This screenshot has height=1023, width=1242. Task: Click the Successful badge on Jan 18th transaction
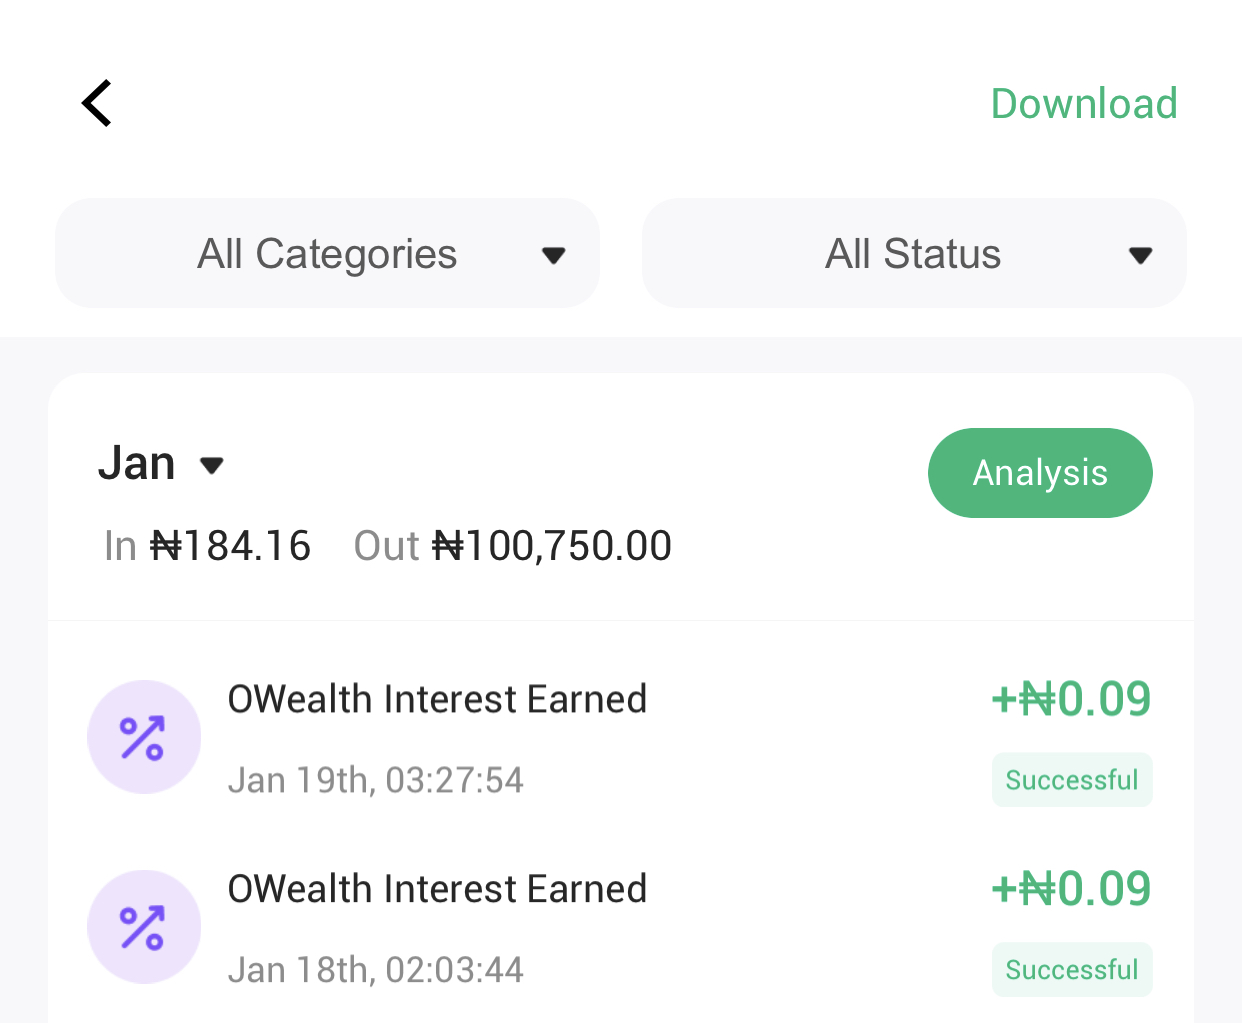tap(1071, 970)
